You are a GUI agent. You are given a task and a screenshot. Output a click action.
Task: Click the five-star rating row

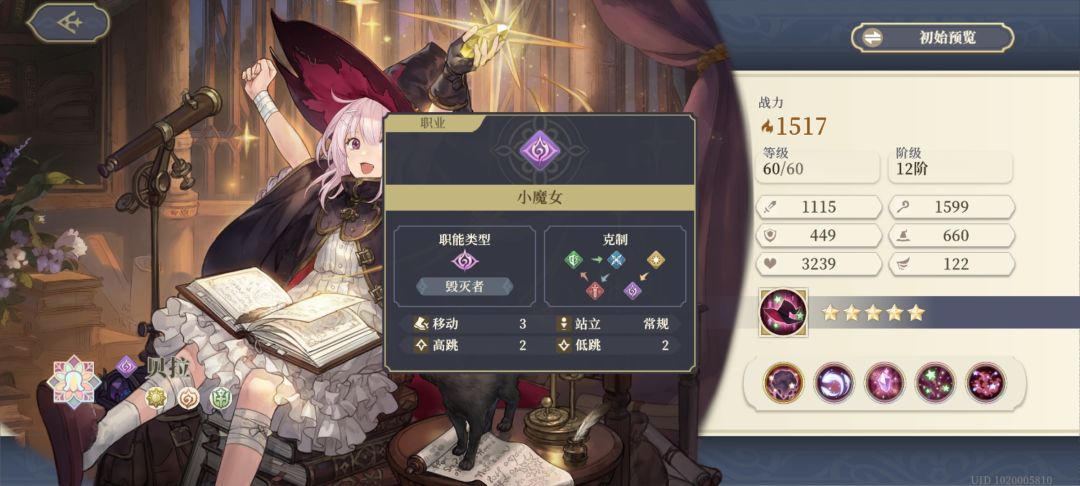coord(873,313)
